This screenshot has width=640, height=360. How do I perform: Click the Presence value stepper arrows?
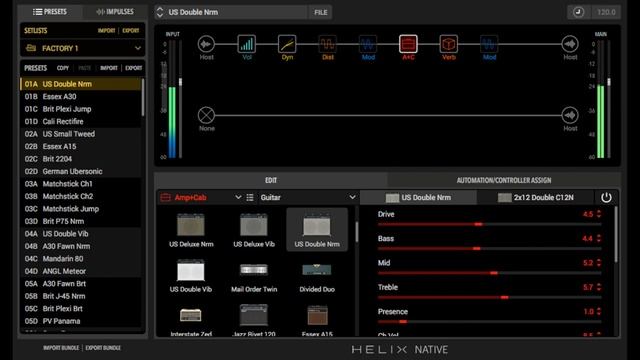coord(599,311)
